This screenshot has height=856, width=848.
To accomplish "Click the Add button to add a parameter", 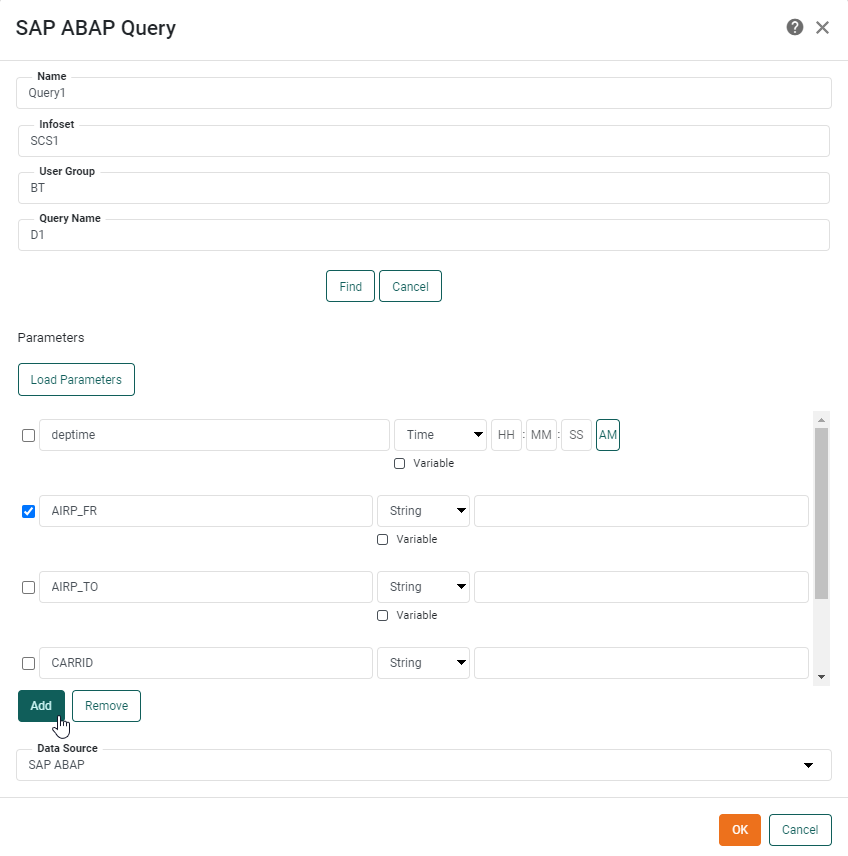I will click(x=41, y=706).
